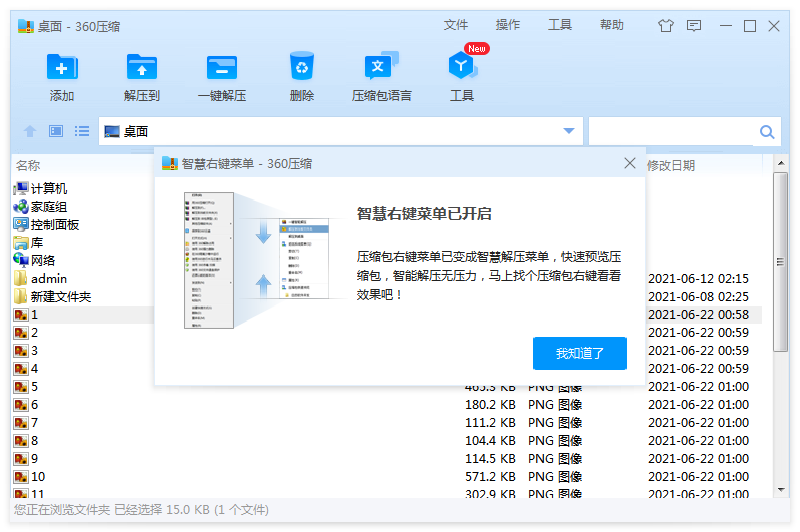Click the skin (shirt) icon in title bar
This screenshot has width=800, height=532.
point(665,26)
